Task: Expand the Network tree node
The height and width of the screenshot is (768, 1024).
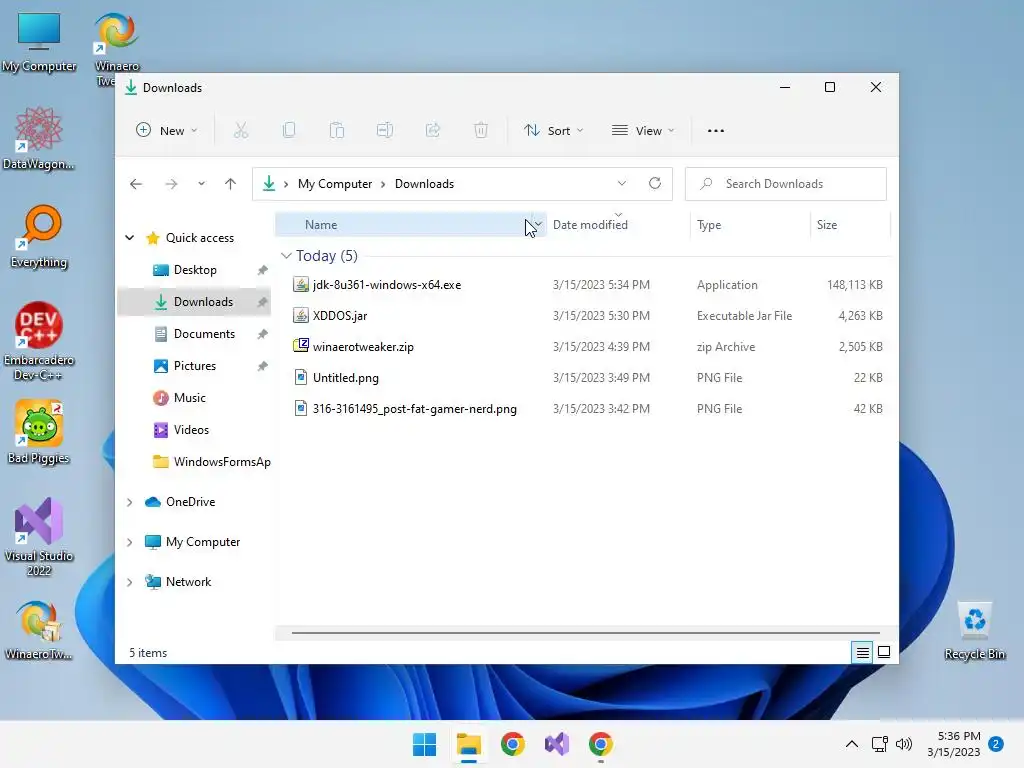Action: pos(129,582)
